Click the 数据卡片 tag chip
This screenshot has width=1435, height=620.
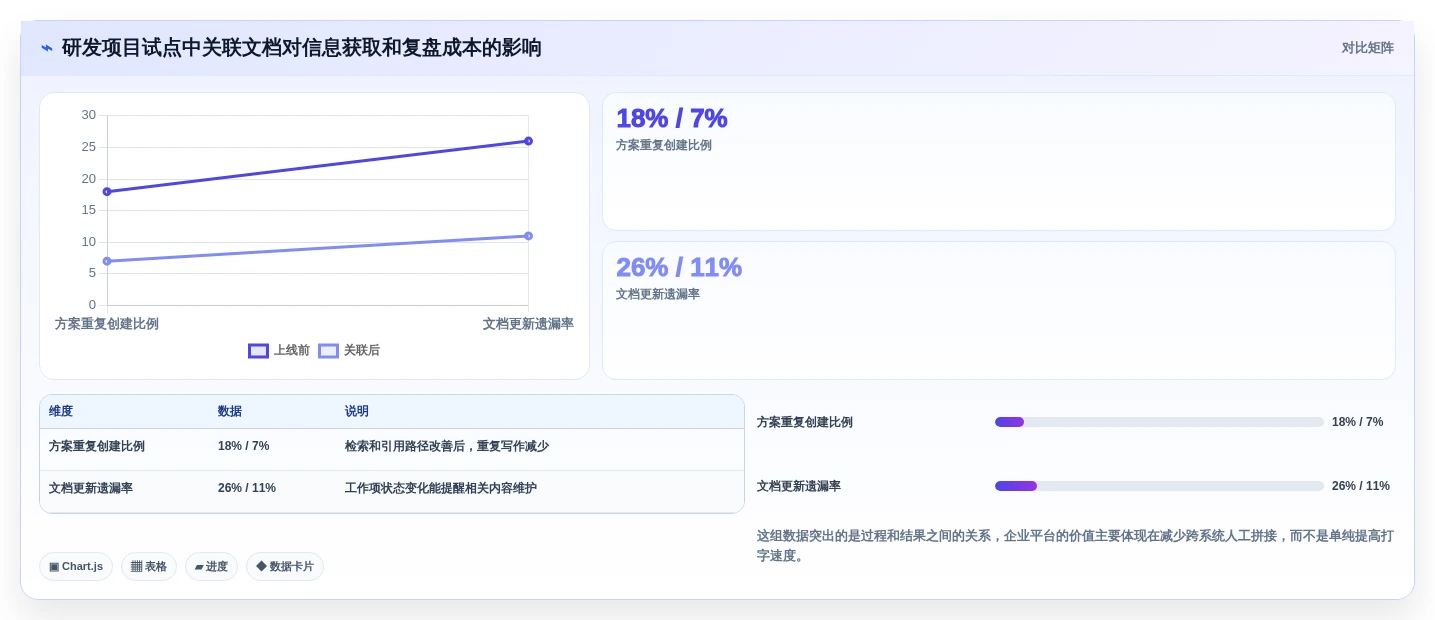(285, 567)
